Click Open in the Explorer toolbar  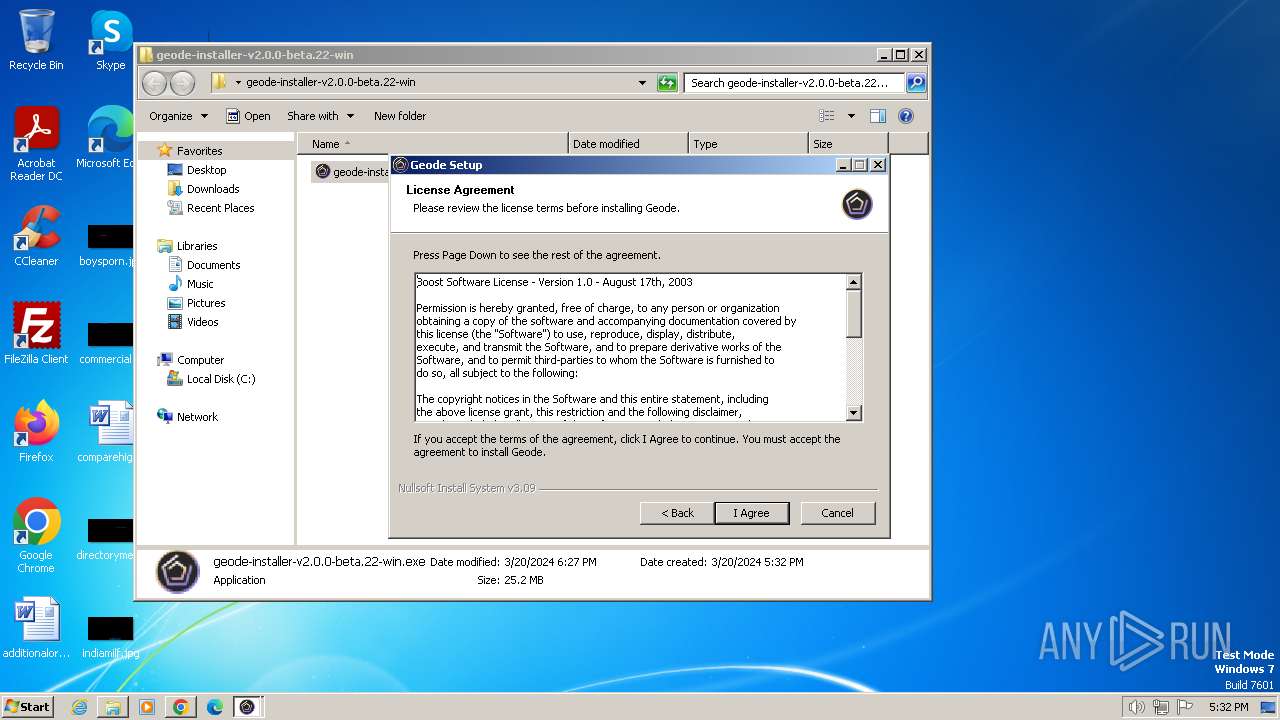coord(248,116)
